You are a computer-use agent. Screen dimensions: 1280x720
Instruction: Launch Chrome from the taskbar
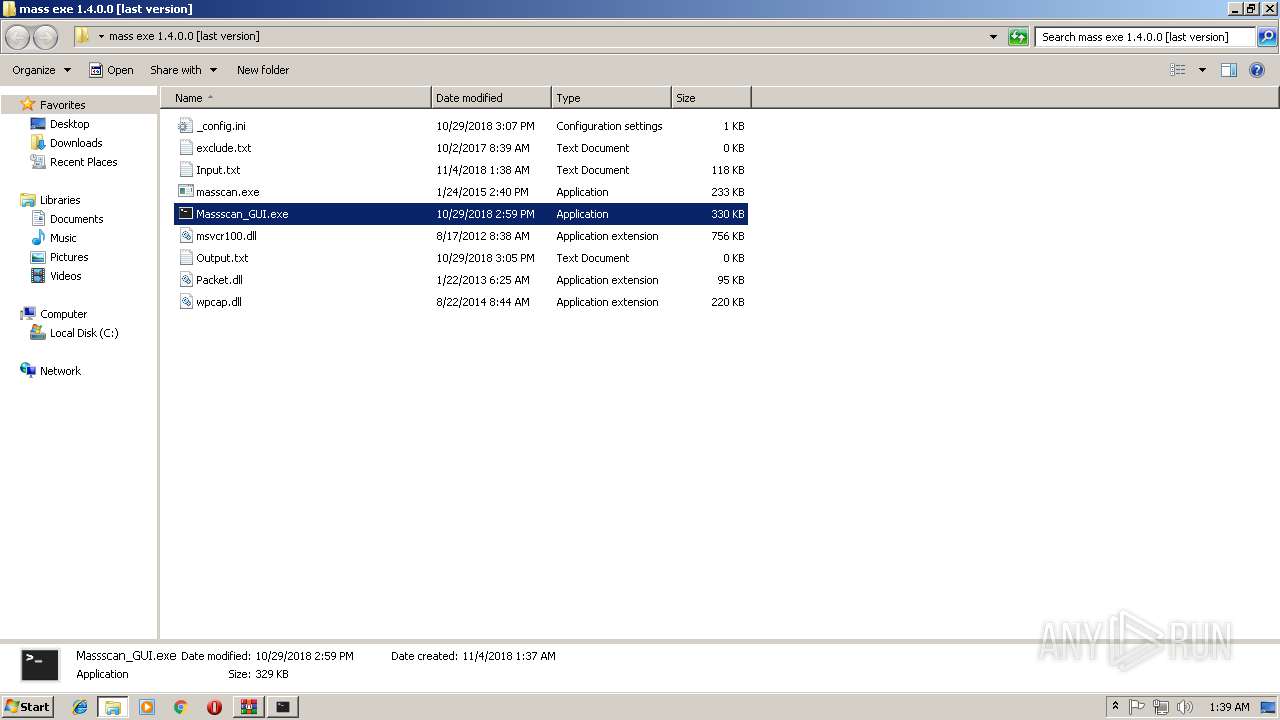pos(181,707)
